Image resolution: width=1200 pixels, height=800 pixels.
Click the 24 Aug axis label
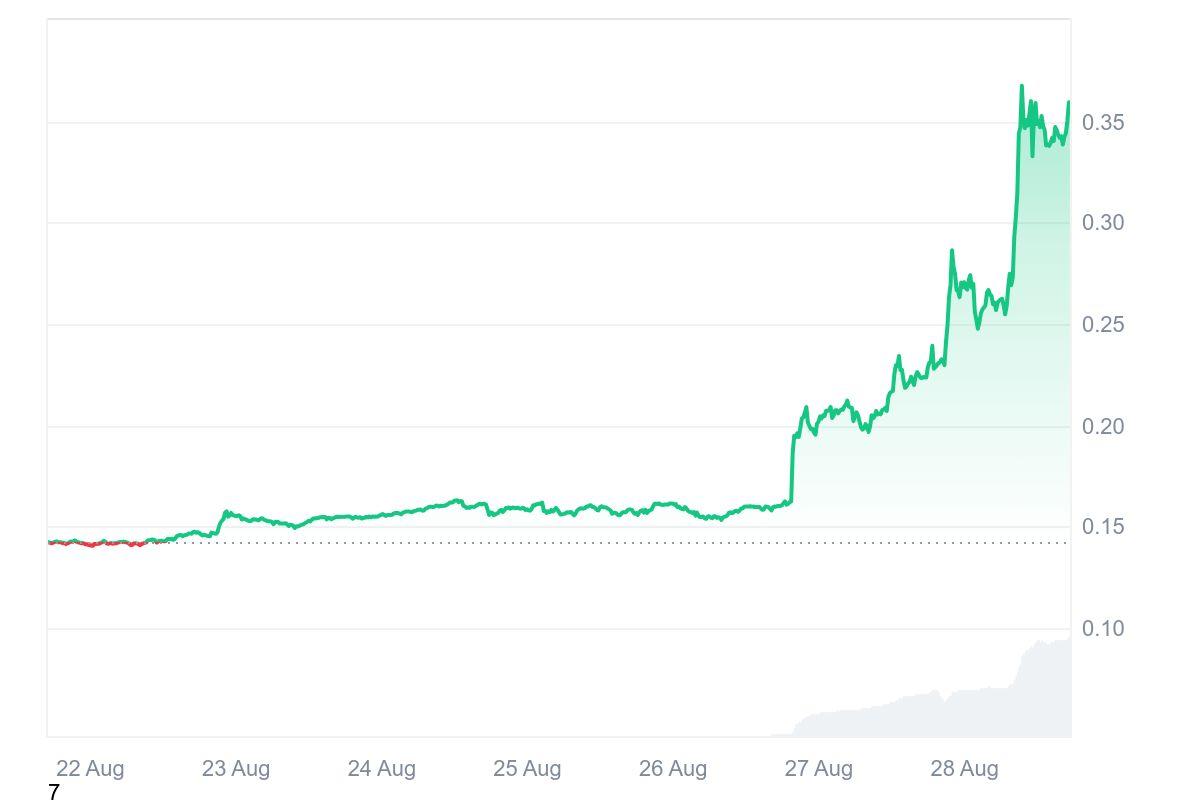click(381, 769)
